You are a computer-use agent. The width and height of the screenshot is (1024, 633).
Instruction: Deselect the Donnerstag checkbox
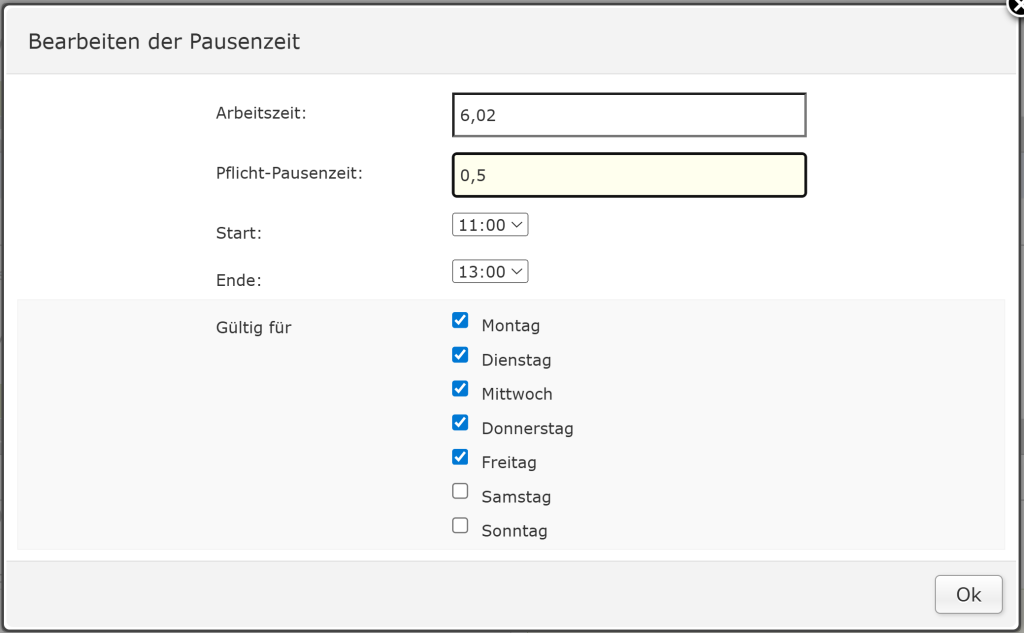(x=460, y=423)
